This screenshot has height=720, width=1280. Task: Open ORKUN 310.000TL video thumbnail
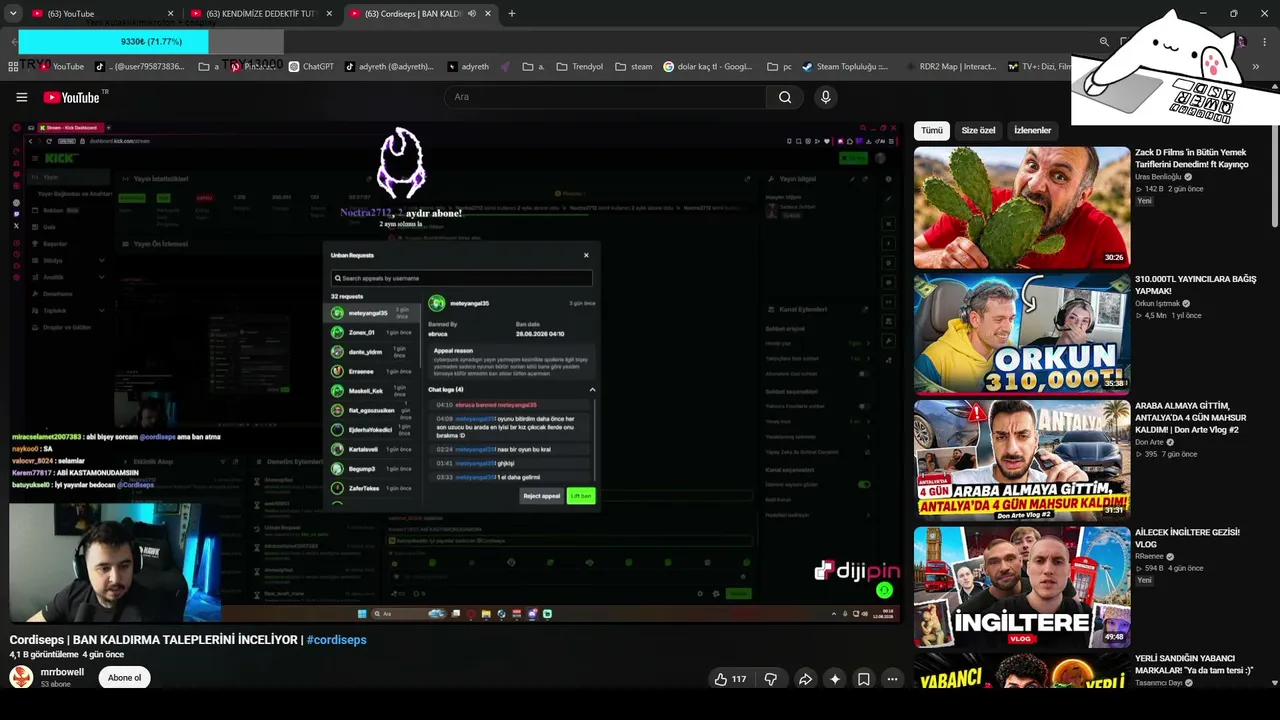[1022, 334]
